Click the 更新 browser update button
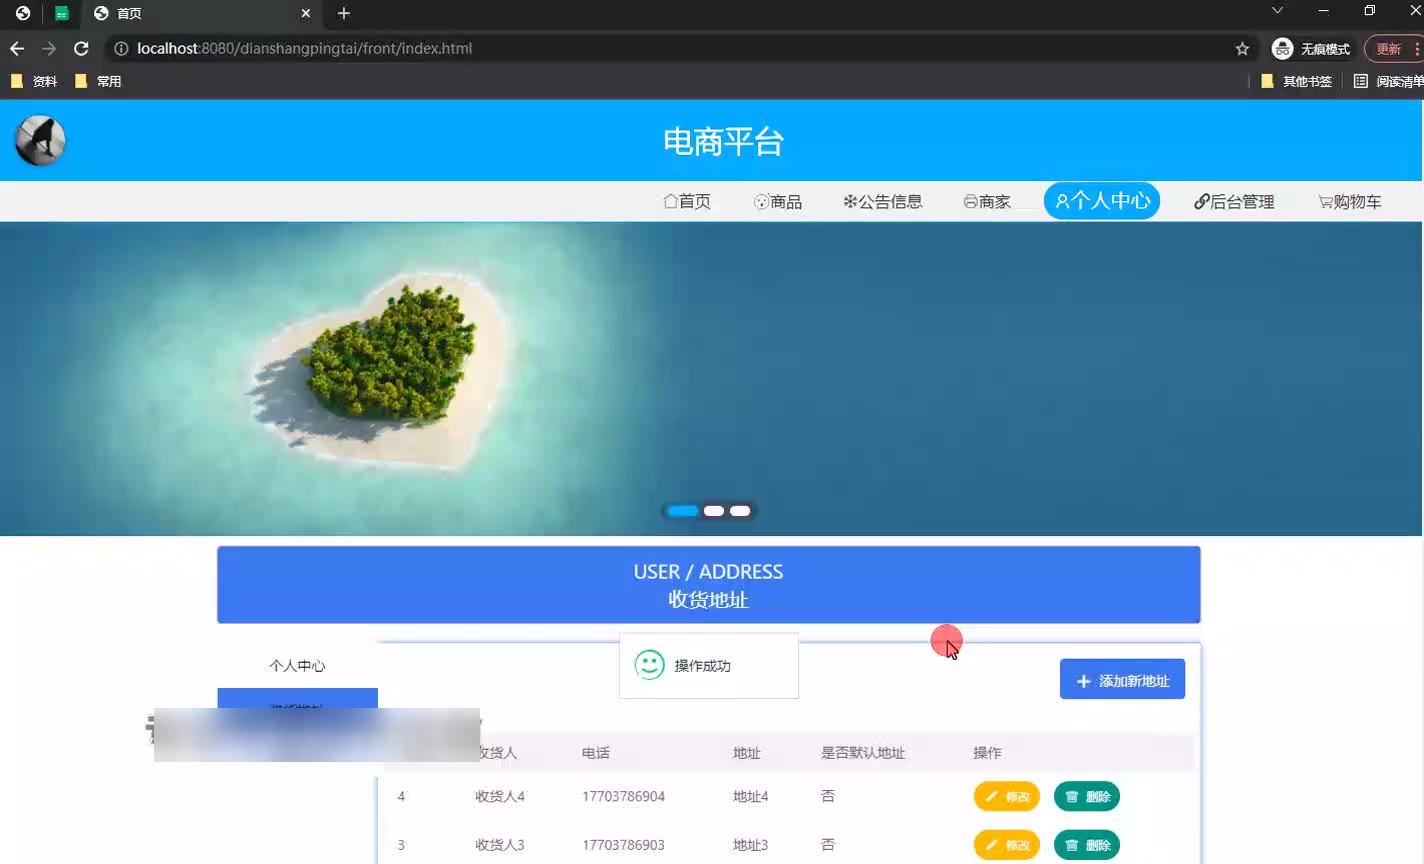Image resolution: width=1424 pixels, height=864 pixels. pyautogui.click(x=1393, y=48)
